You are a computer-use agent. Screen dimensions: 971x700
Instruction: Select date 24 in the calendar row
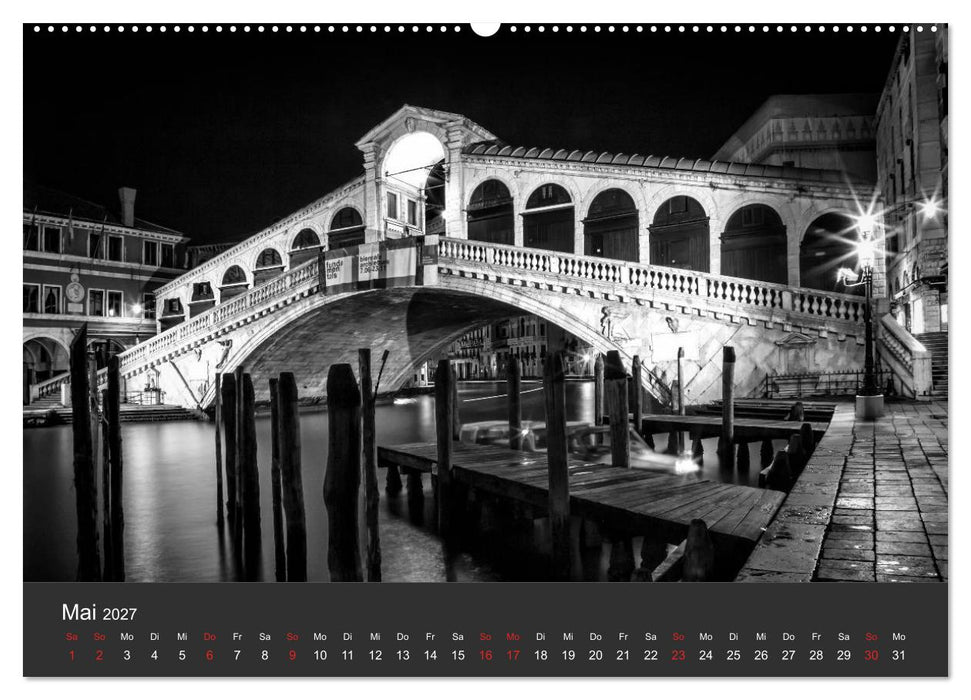coord(706,655)
